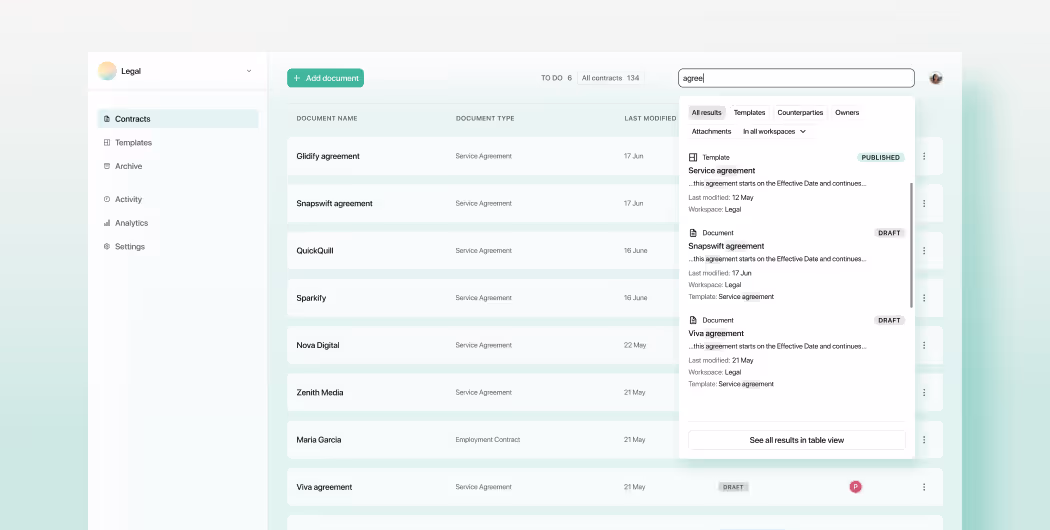
Task: Open the Contracts sidebar section
Action: point(178,119)
